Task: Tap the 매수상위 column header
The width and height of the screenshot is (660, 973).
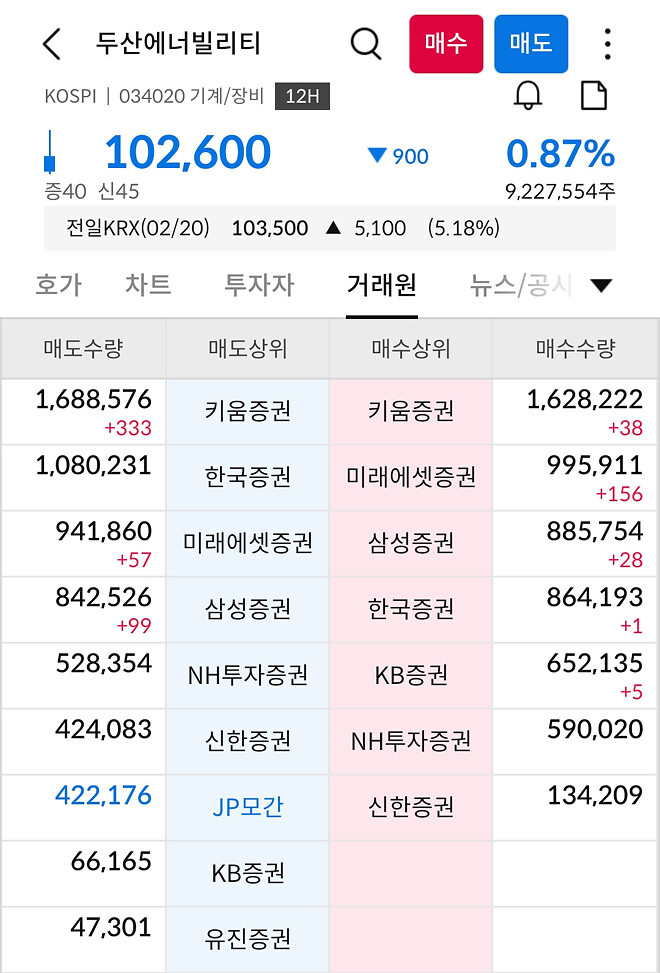Action: [411, 349]
